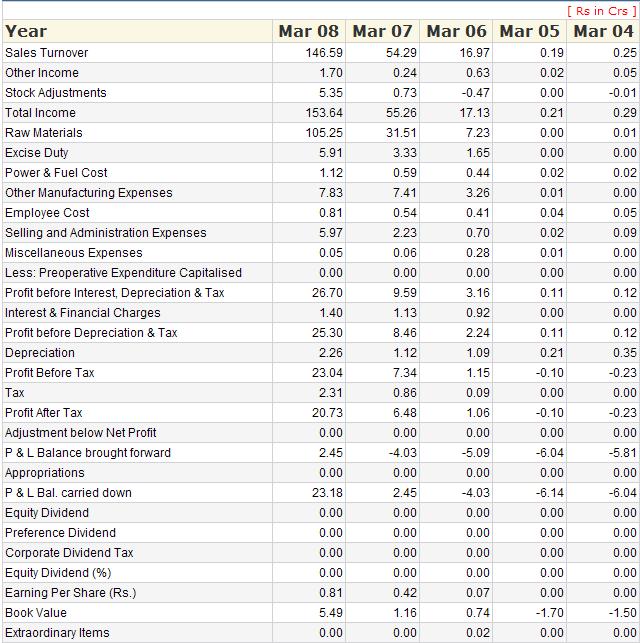
Task: Select the Sales Turnover row label
Action: (x=46, y=53)
